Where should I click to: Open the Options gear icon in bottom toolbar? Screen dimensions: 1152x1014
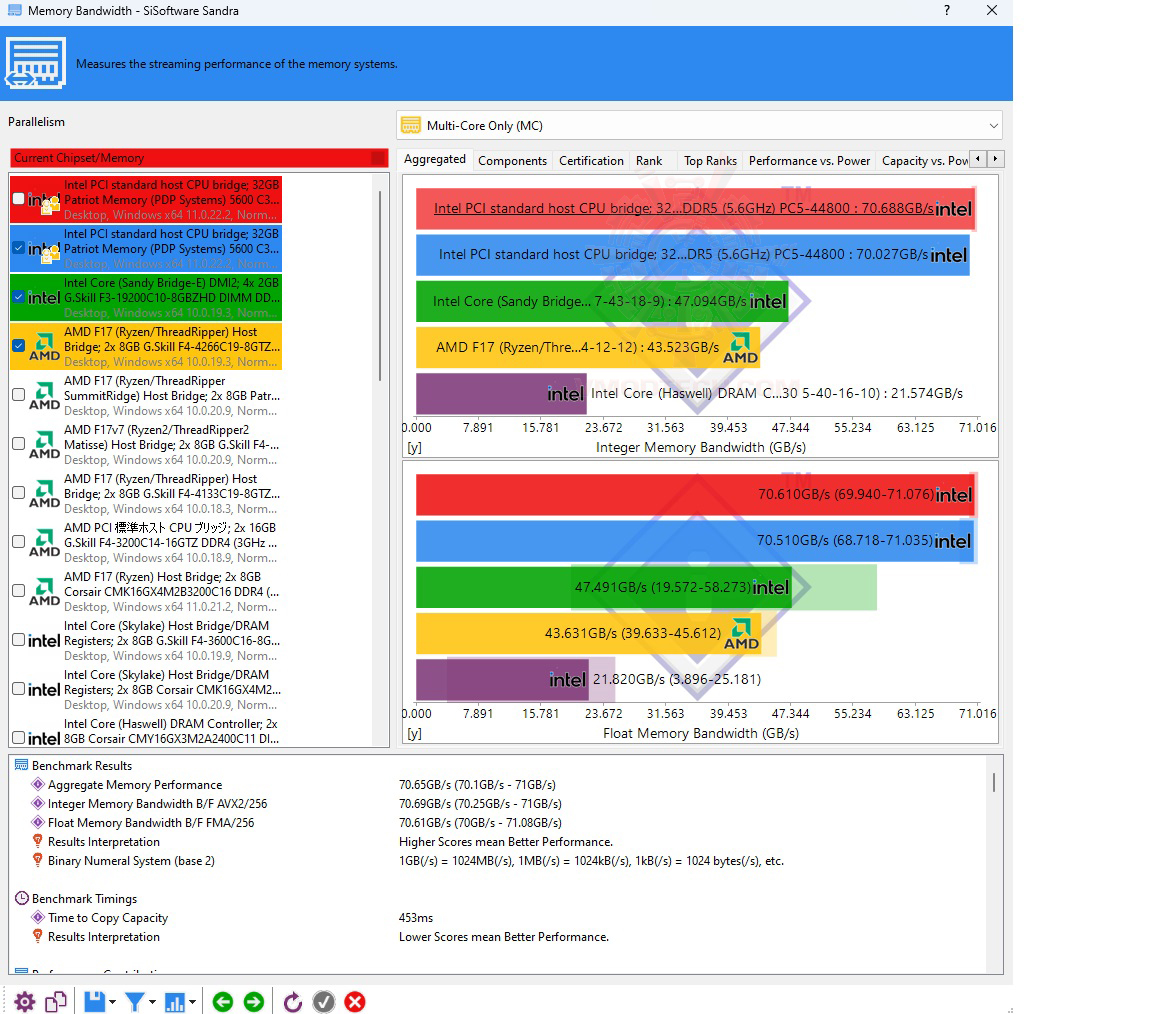coord(24,1002)
